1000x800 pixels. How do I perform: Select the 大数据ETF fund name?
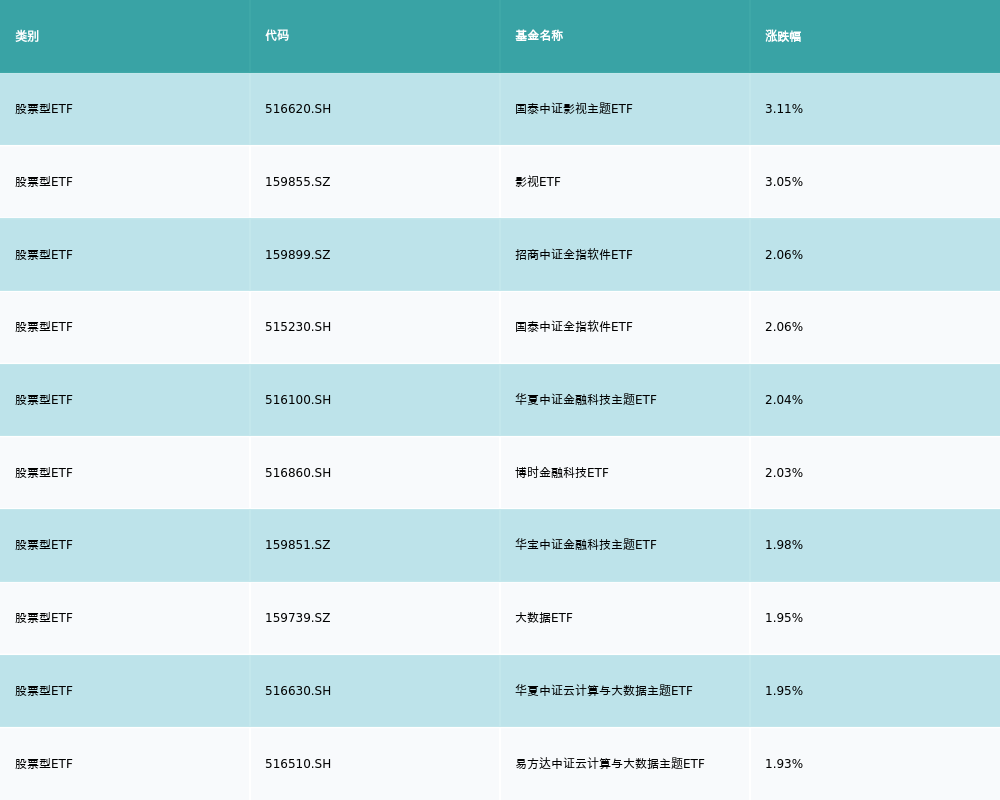click(x=544, y=618)
